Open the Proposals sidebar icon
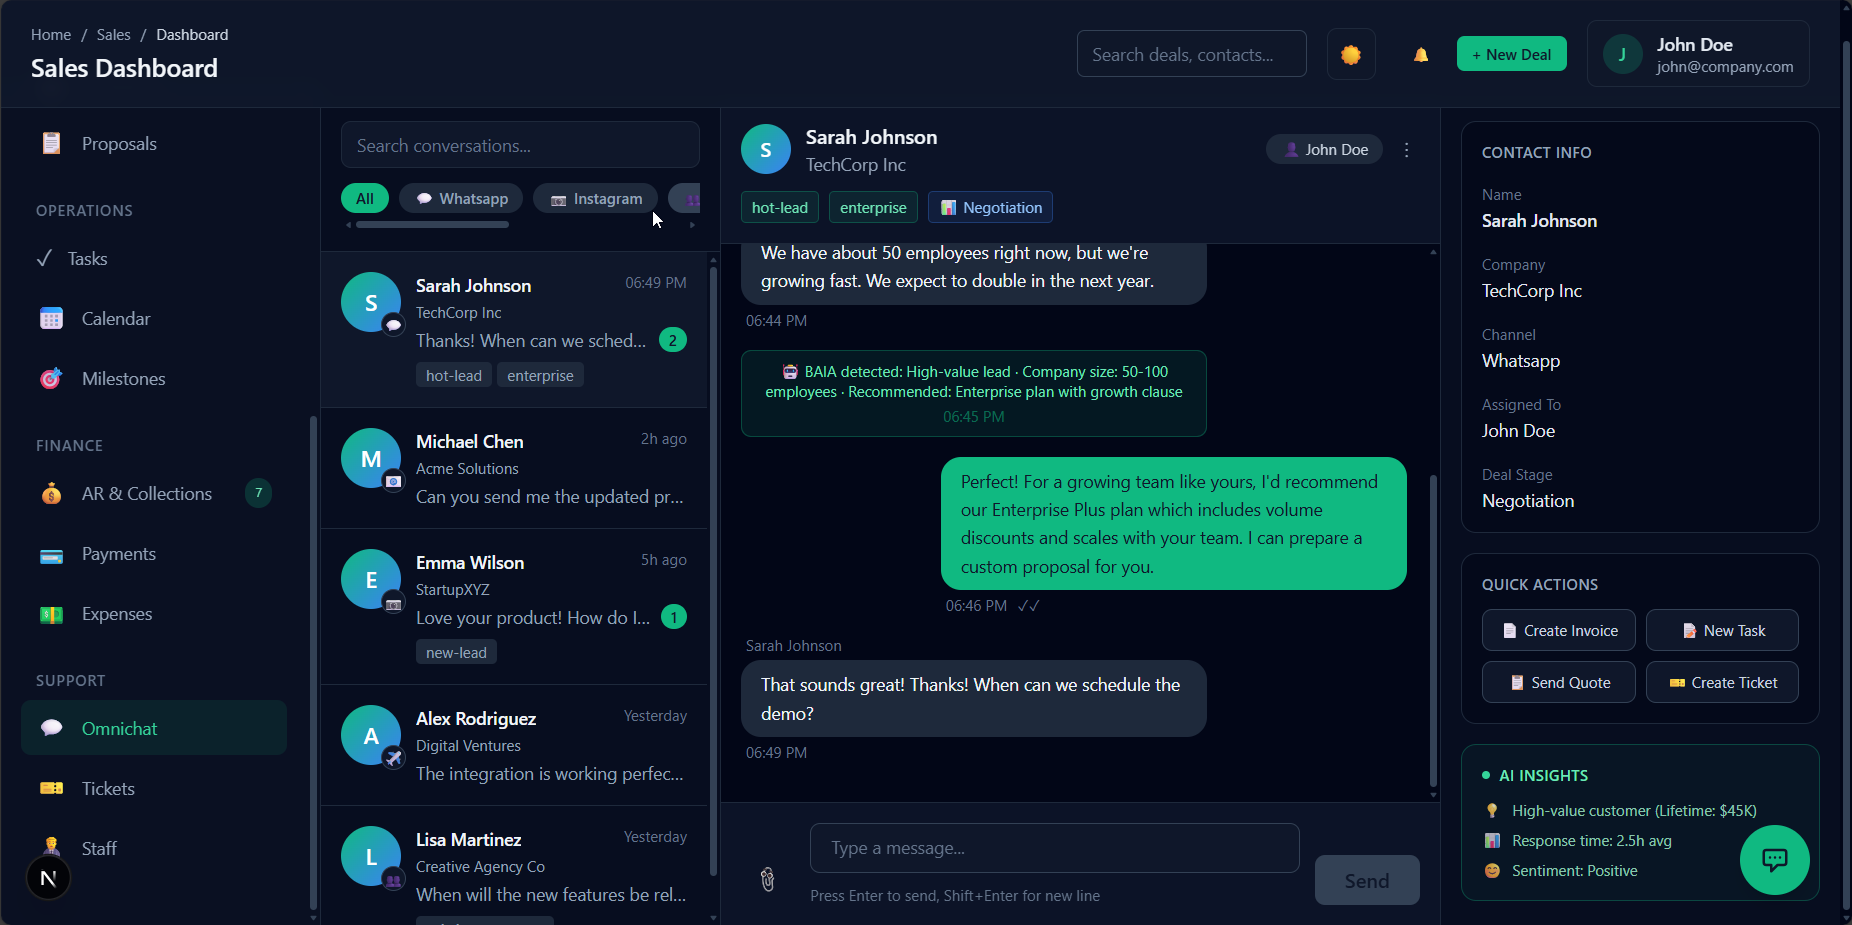This screenshot has height=925, width=1852. [x=50, y=143]
